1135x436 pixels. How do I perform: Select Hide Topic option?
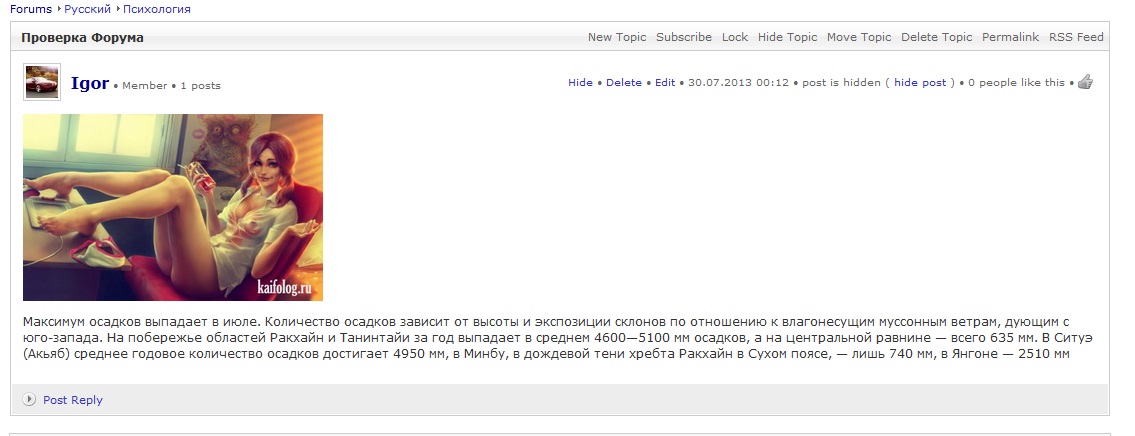[x=788, y=37]
